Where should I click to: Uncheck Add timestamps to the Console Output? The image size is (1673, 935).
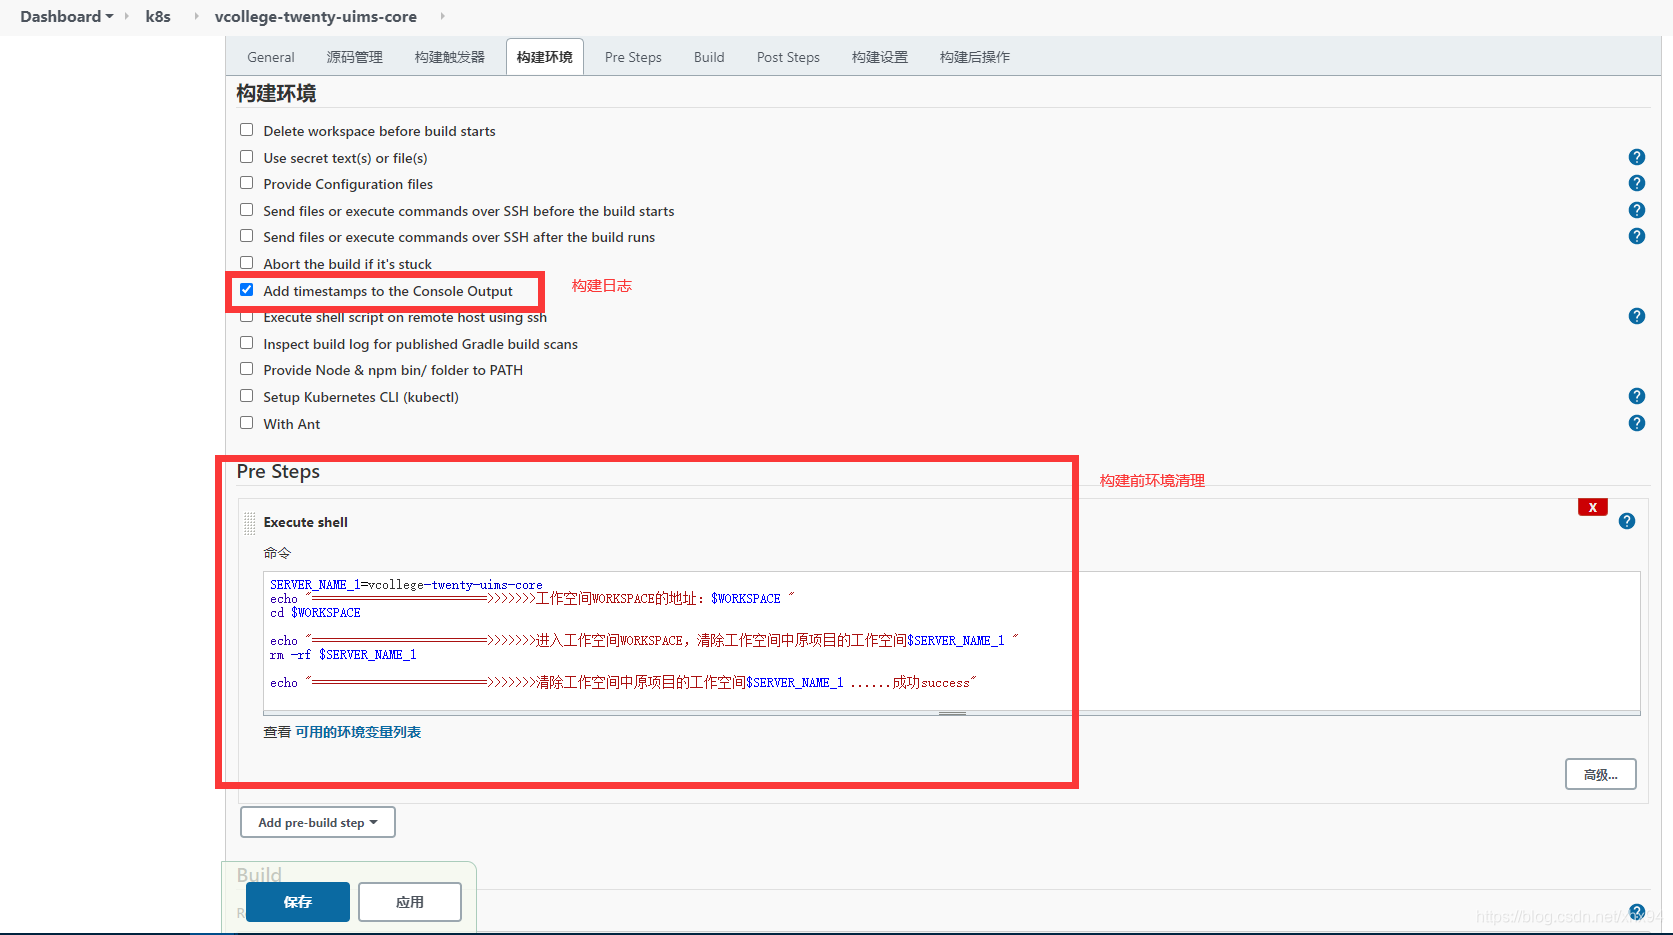(246, 290)
